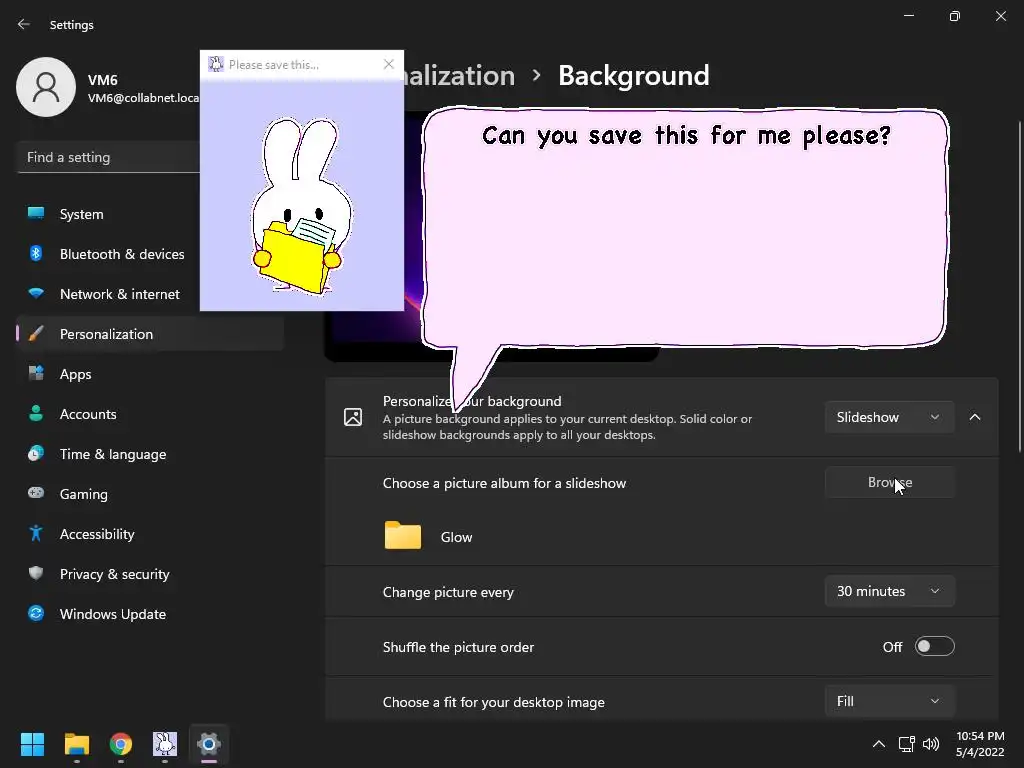This screenshot has height=768, width=1024.
Task: Click the bunny icon in the popup title bar
Action: click(x=216, y=64)
